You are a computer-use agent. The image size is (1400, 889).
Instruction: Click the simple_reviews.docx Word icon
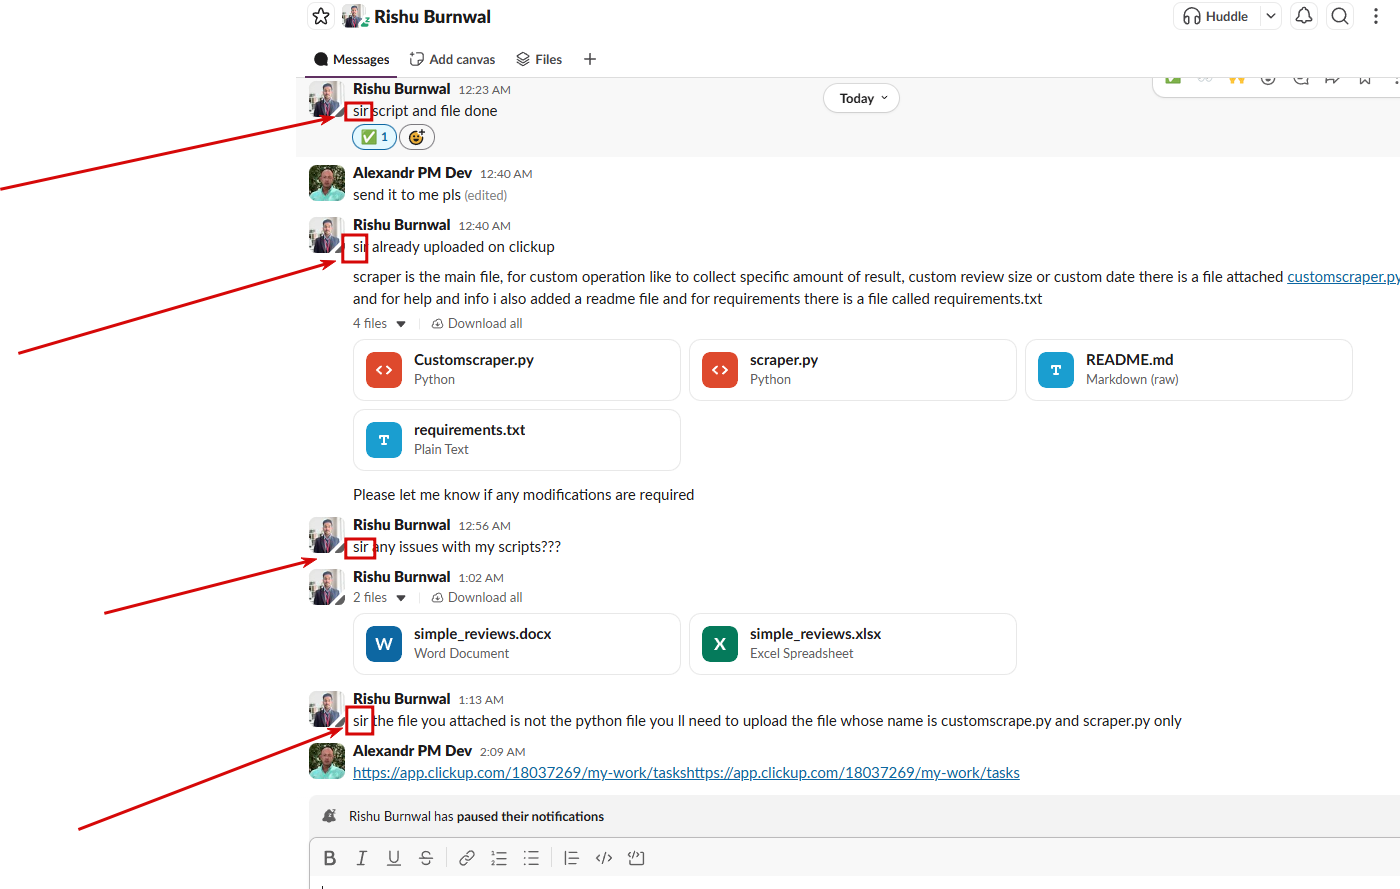click(384, 644)
